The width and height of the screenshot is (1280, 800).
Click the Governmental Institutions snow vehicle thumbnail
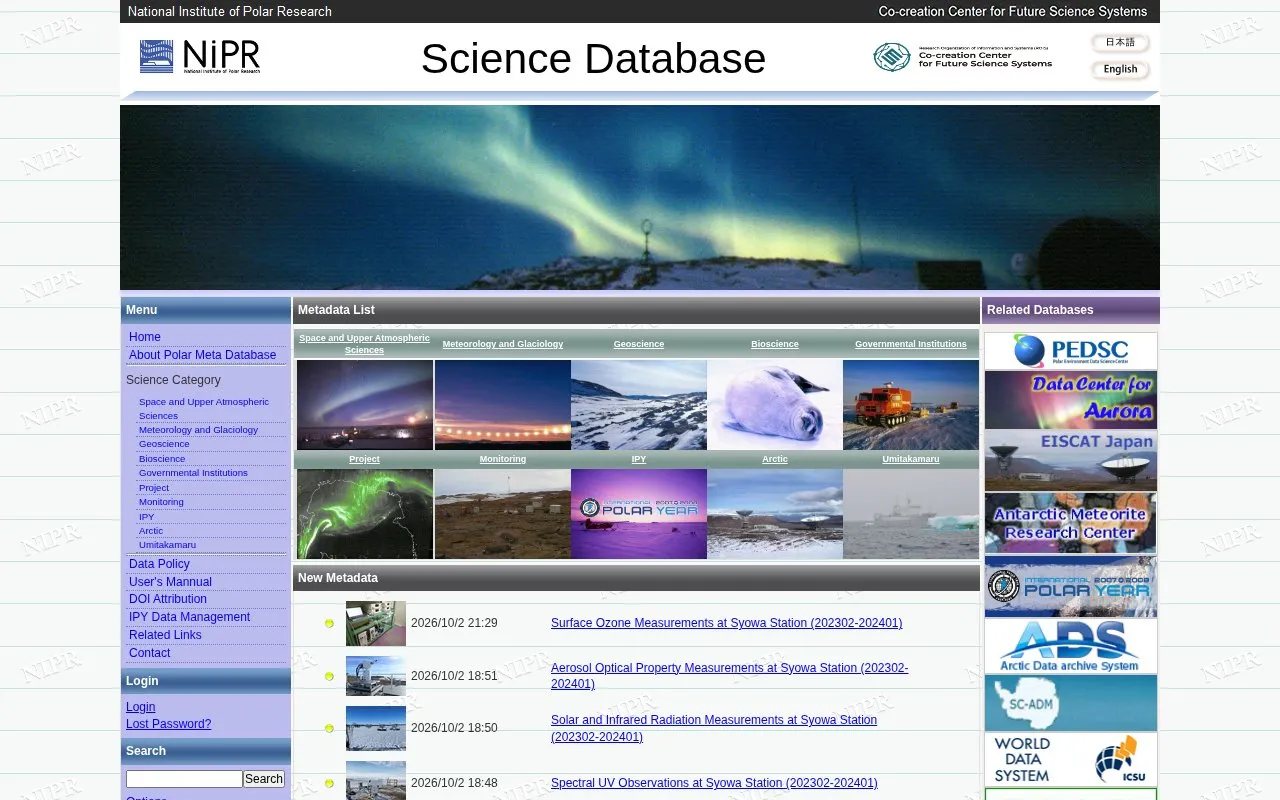coord(911,405)
